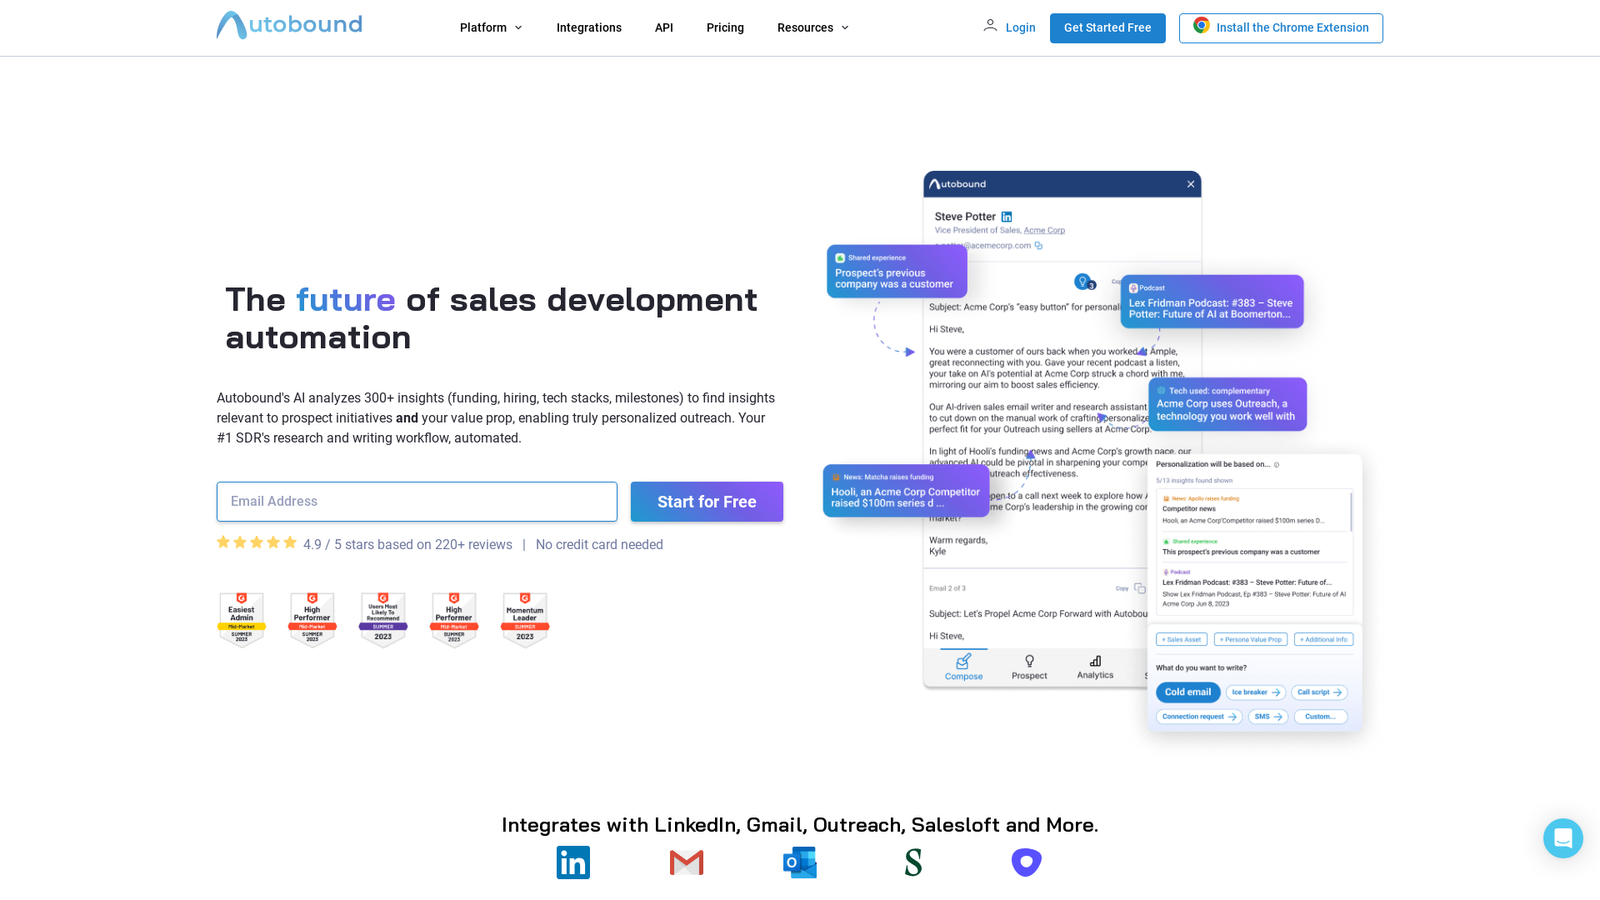Click the Hooli competitor funding news card
Viewport: 1600px width, 900px height.
906,491
